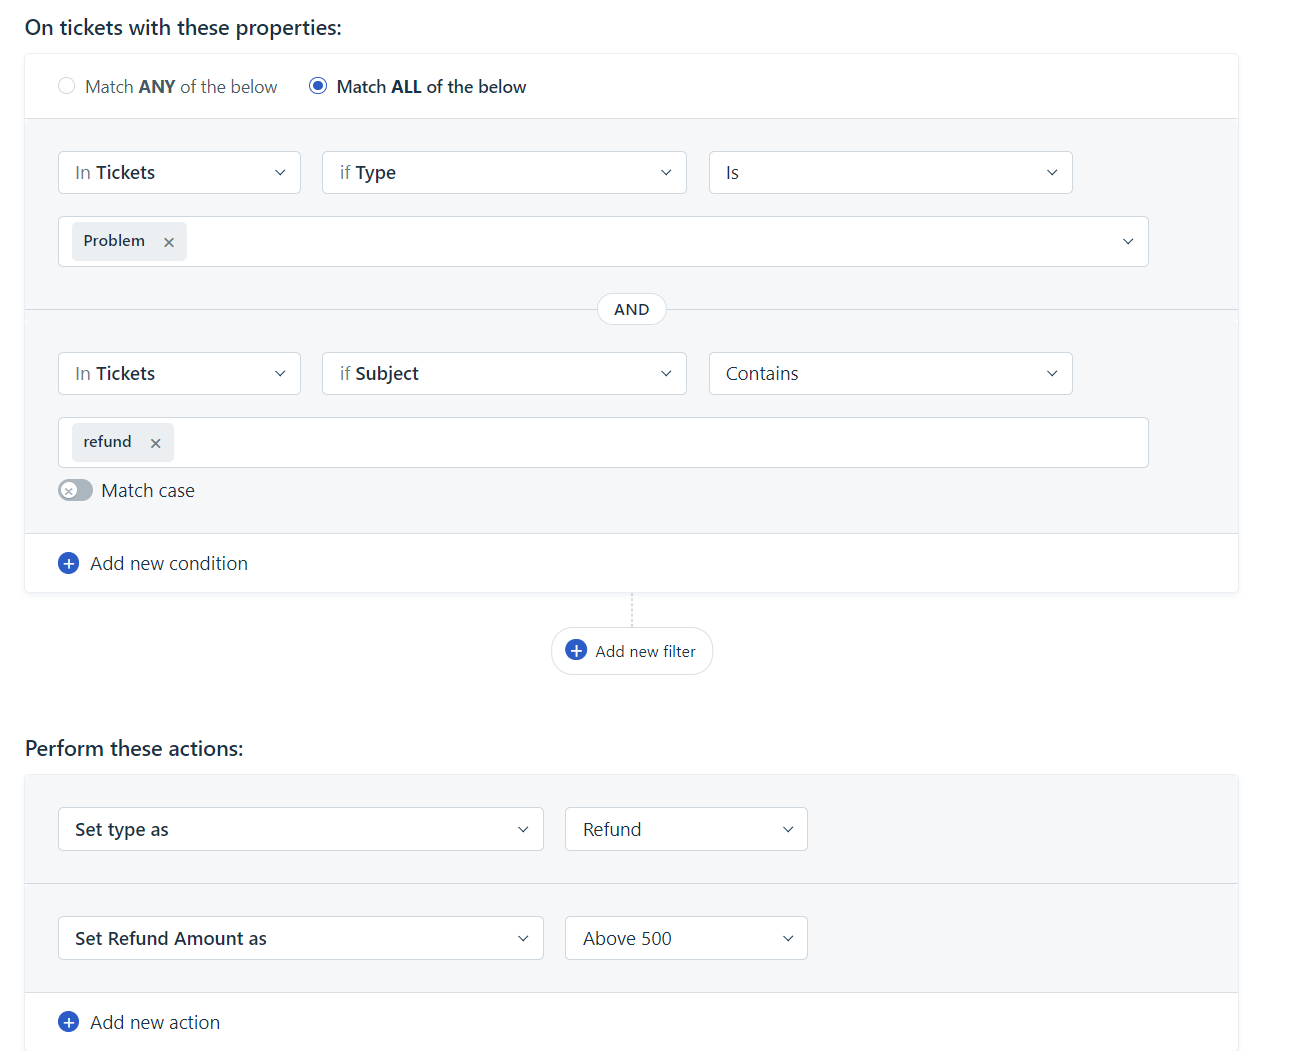Viewport: 1302px width, 1051px height.
Task: Click the plus icon for new condition
Action: click(x=69, y=564)
